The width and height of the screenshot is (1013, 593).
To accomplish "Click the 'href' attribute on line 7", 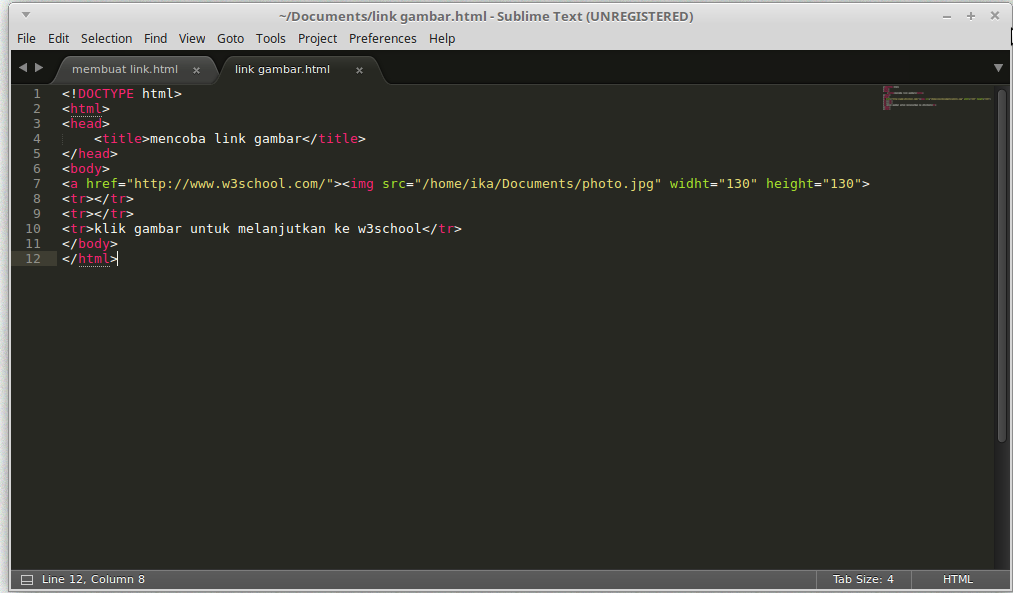I will pyautogui.click(x=102, y=183).
